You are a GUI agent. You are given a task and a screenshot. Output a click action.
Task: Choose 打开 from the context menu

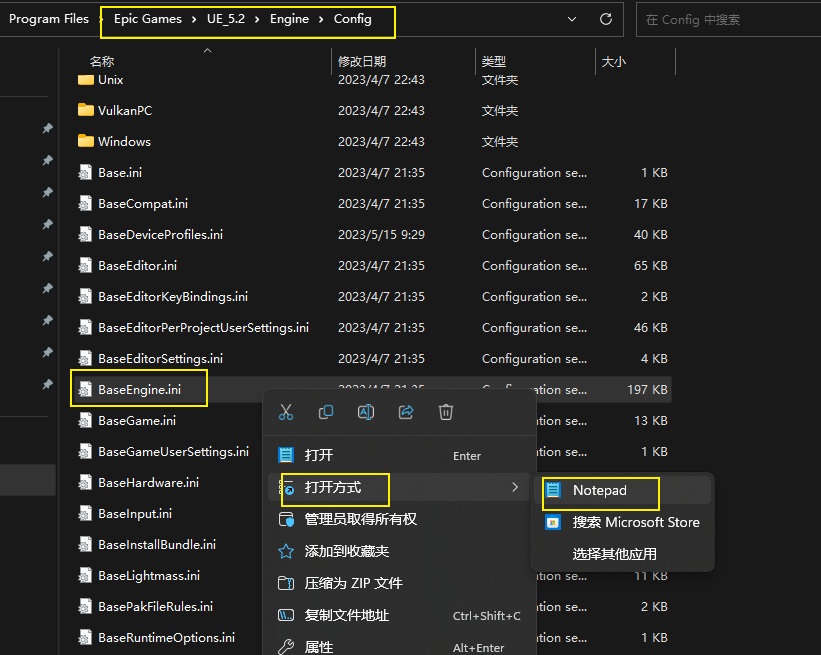[x=402, y=455]
